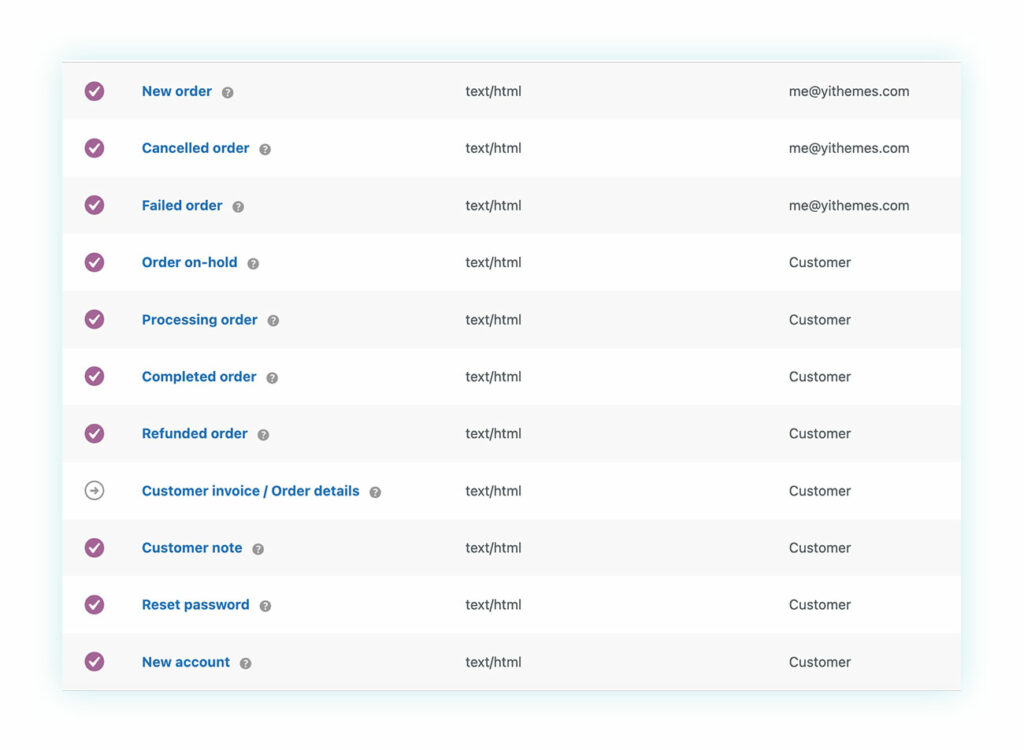Screen dimensions: 1024x750
Task: Click the enabled checkmark for New account
Action: (94, 662)
